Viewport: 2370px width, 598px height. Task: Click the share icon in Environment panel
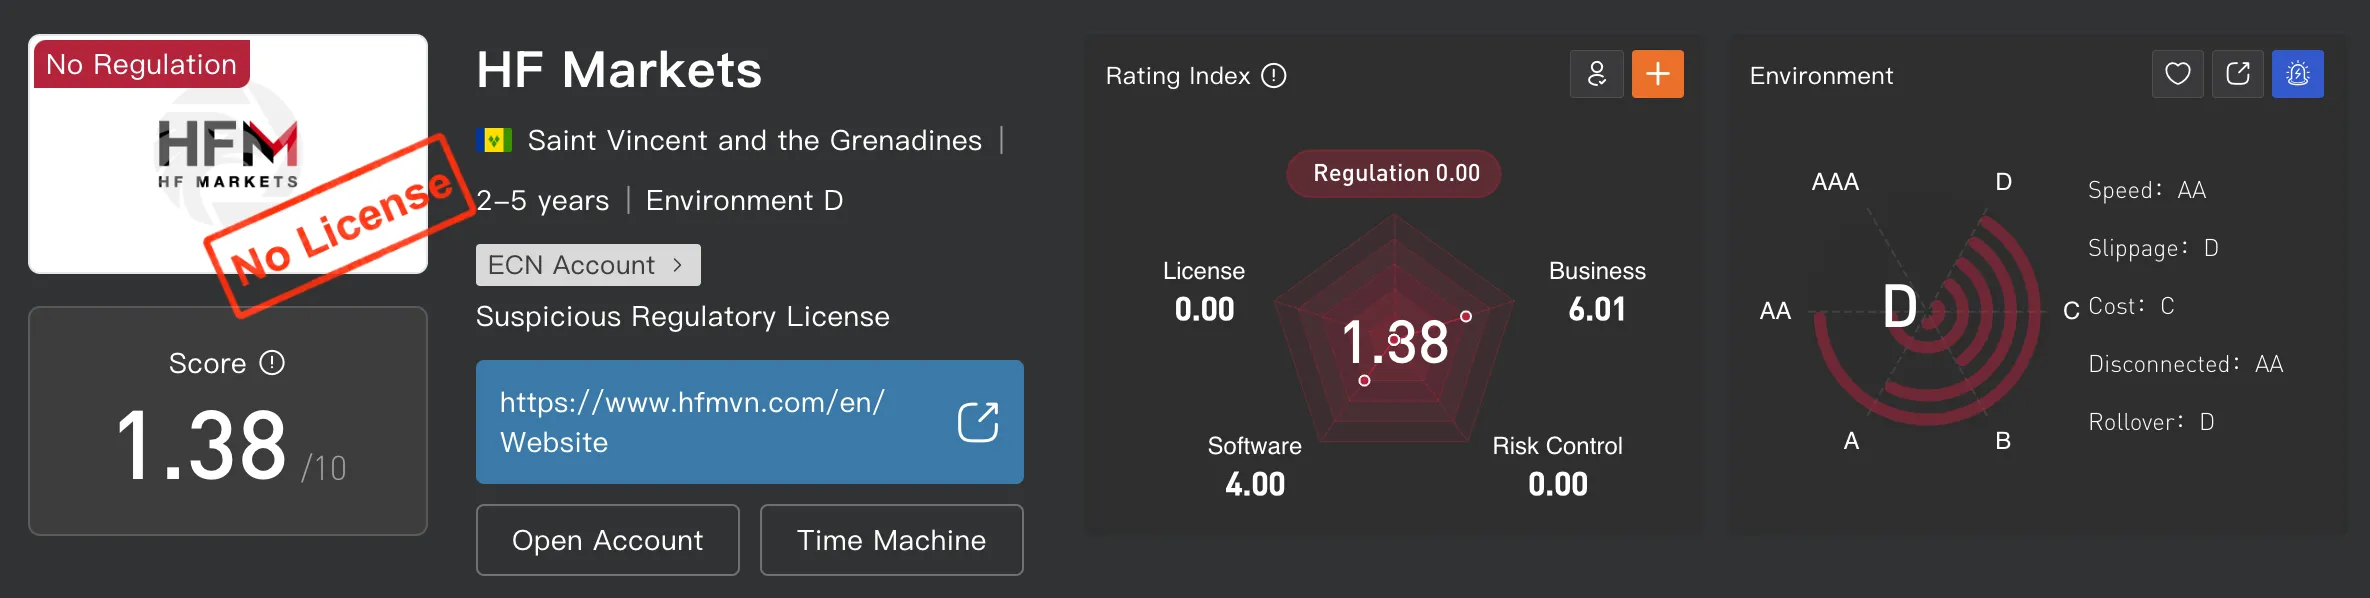tap(2238, 74)
